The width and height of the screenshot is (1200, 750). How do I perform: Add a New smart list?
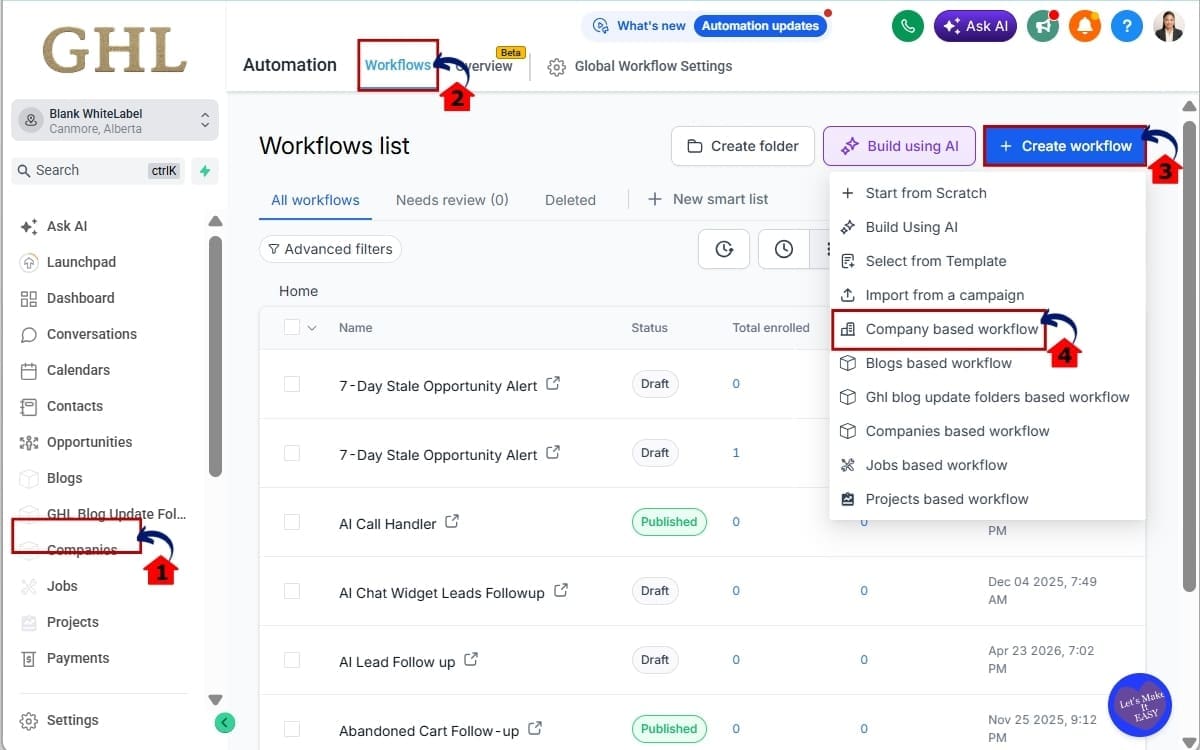click(x=708, y=200)
